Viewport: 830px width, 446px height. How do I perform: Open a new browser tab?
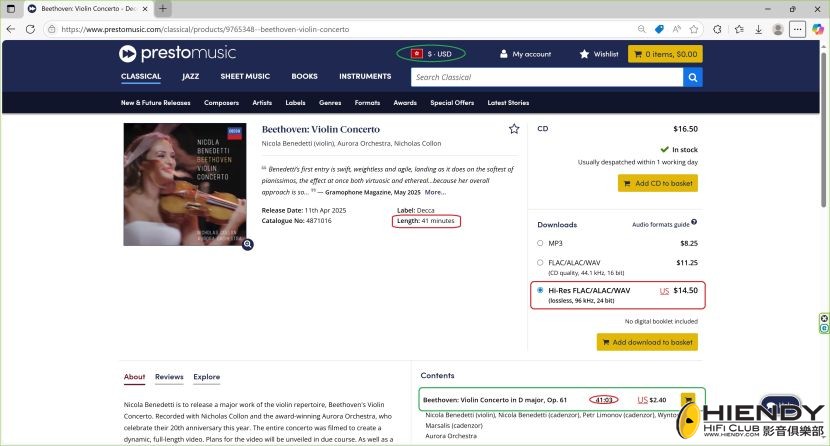[163, 8]
